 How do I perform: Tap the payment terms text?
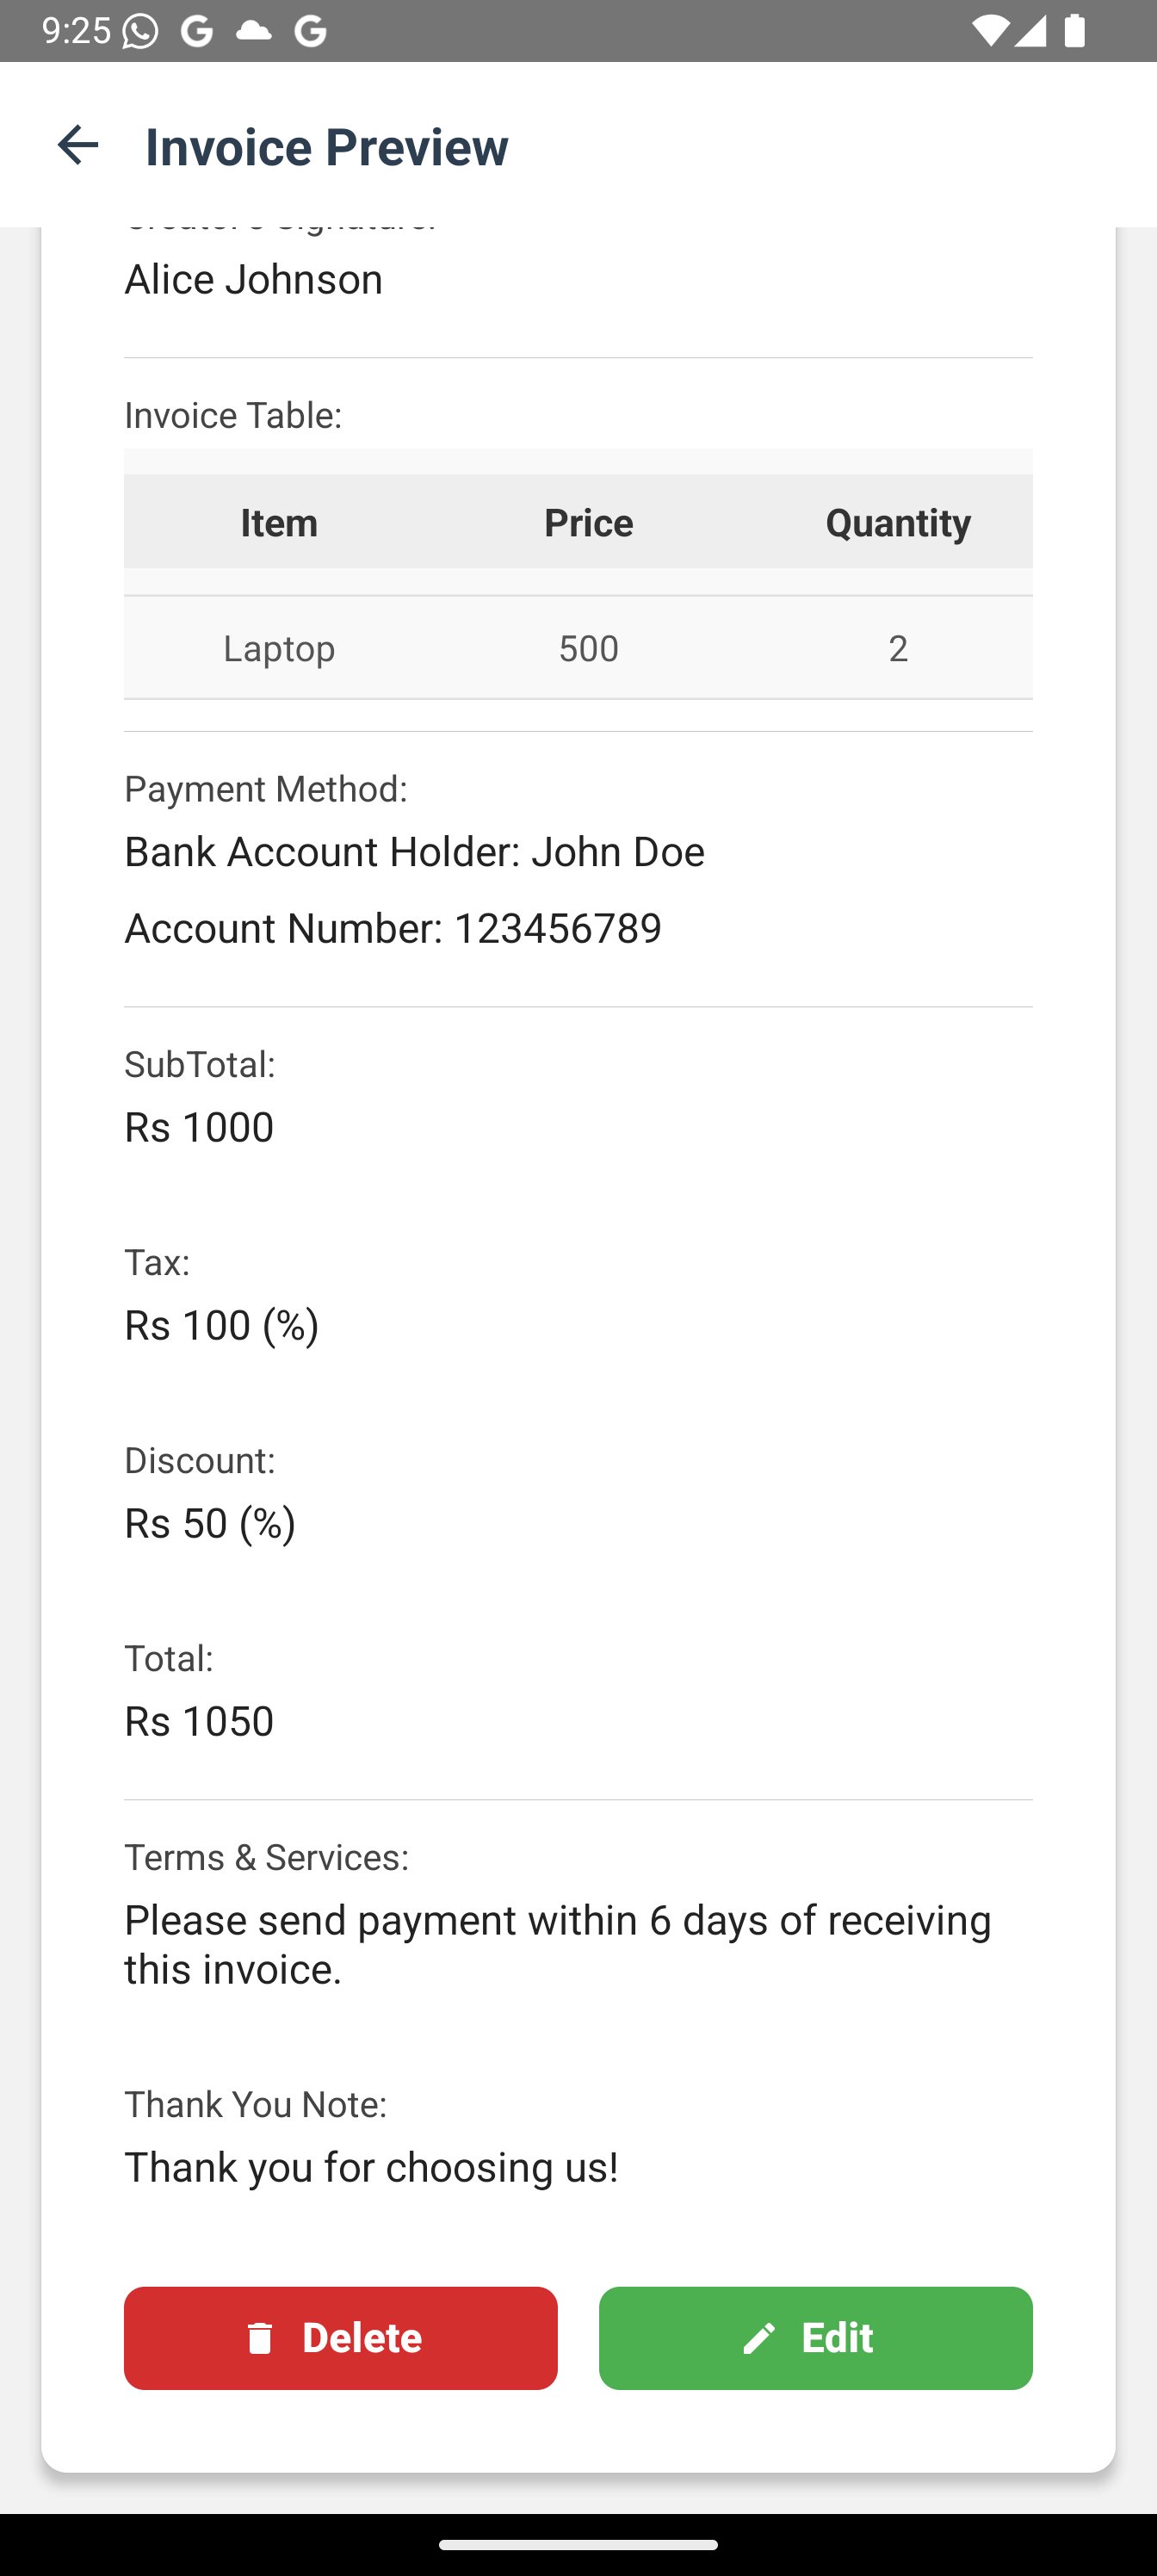558,1944
